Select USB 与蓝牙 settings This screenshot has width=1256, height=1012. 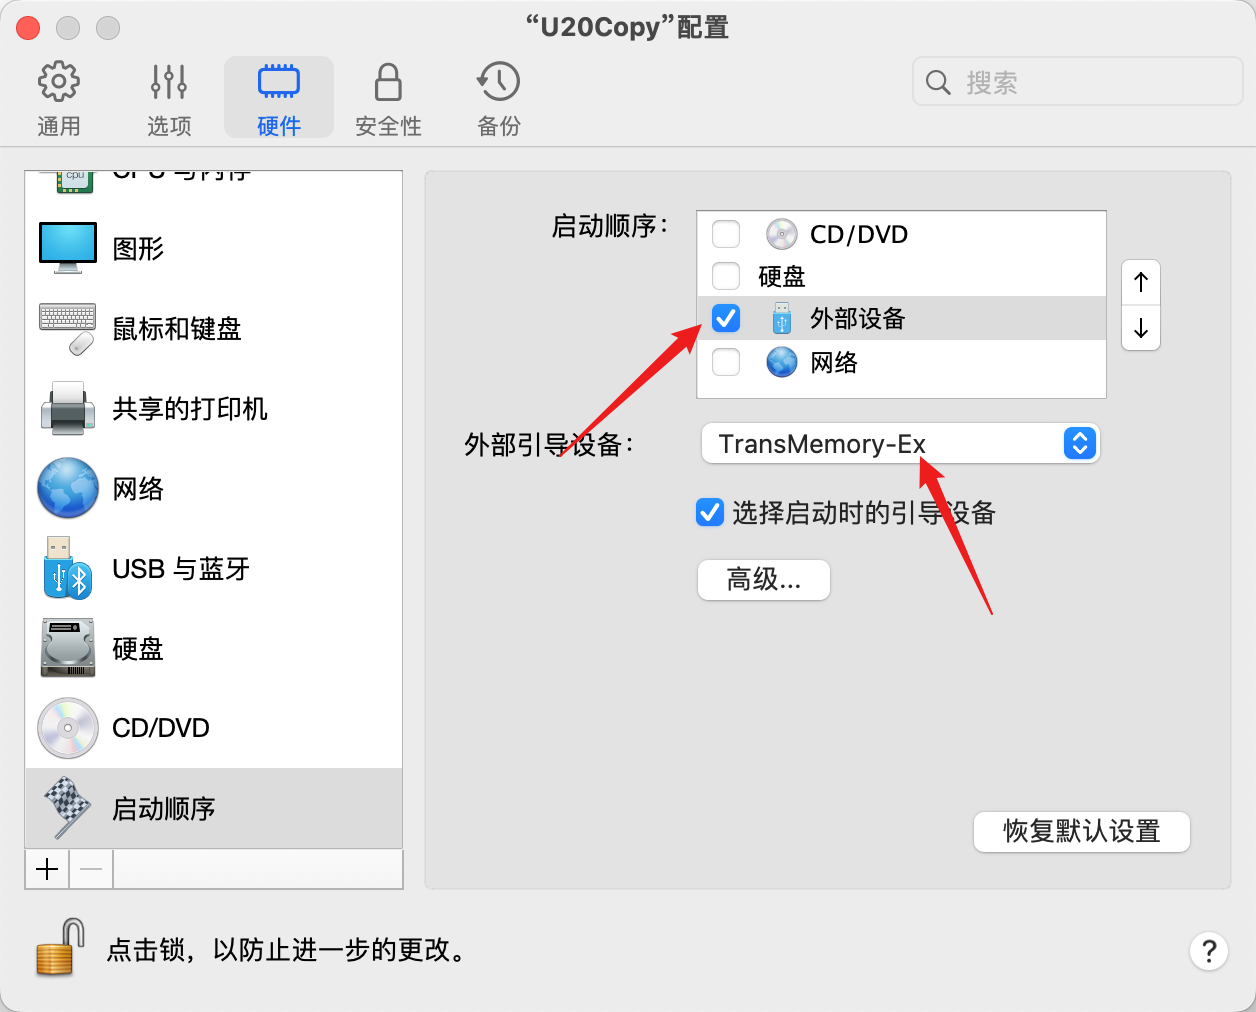[x=68, y=568]
